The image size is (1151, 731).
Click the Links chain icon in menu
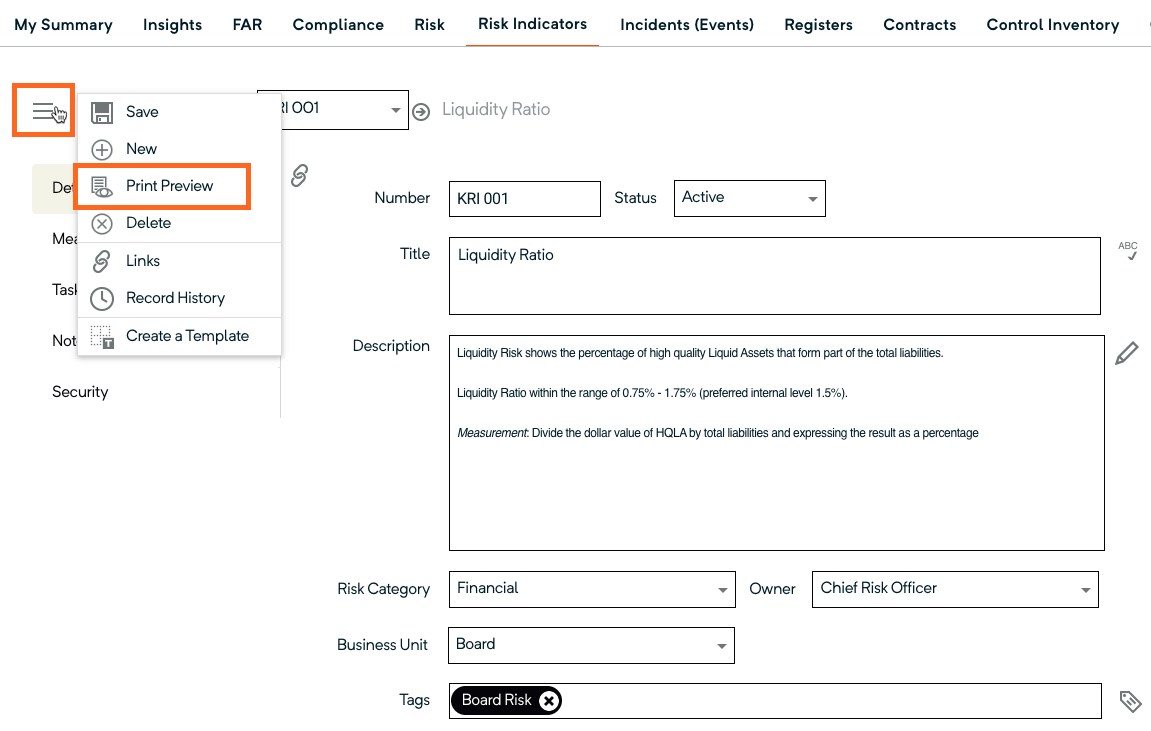pos(101,261)
